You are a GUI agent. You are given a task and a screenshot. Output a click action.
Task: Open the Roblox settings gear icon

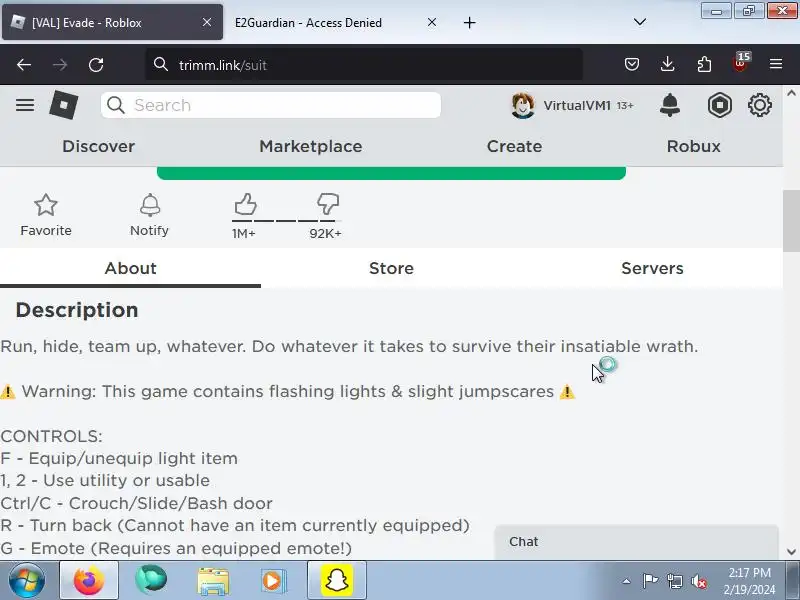pos(760,105)
